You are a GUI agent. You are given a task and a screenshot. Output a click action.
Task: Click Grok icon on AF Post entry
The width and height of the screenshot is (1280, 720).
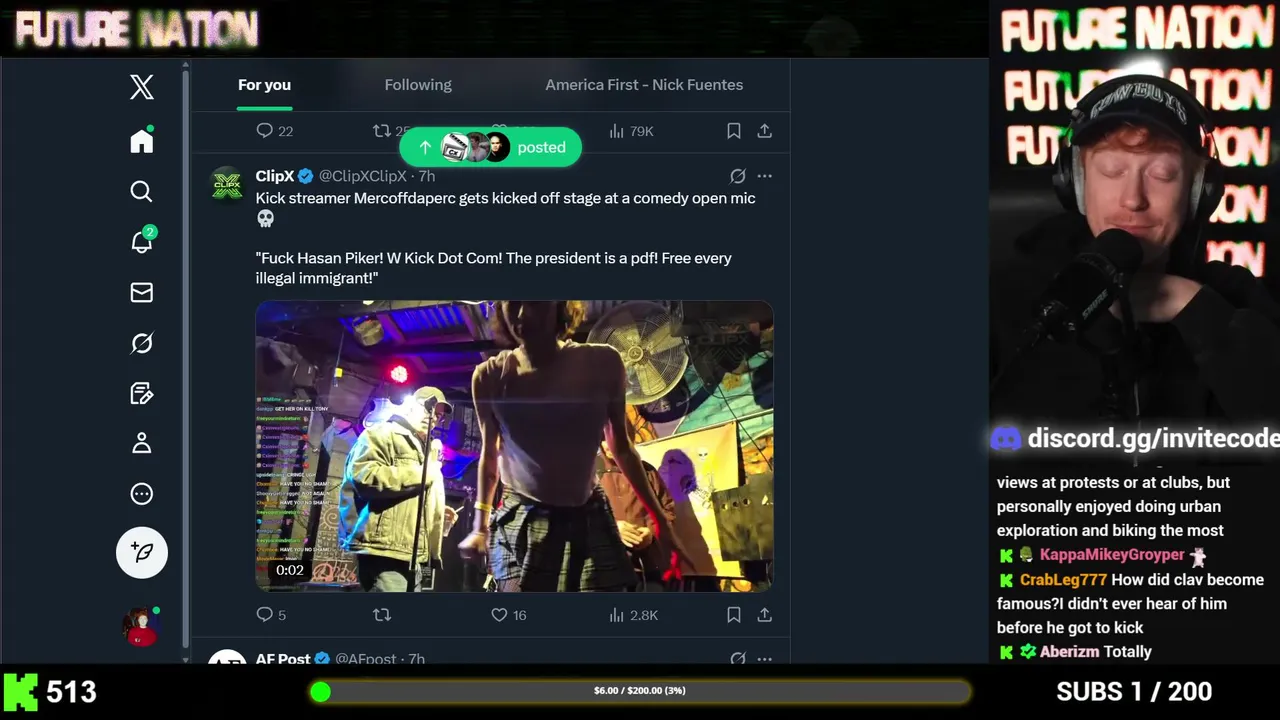(737, 659)
